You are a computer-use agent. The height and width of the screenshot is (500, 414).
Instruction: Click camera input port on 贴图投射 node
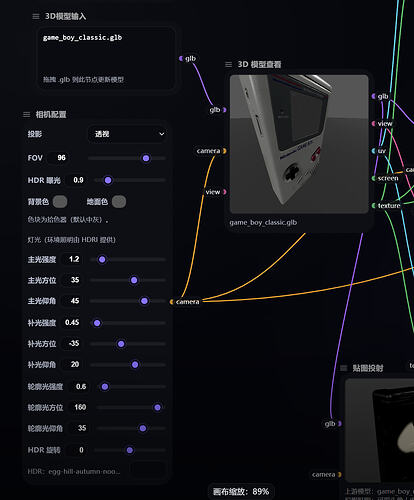[x=340, y=474]
